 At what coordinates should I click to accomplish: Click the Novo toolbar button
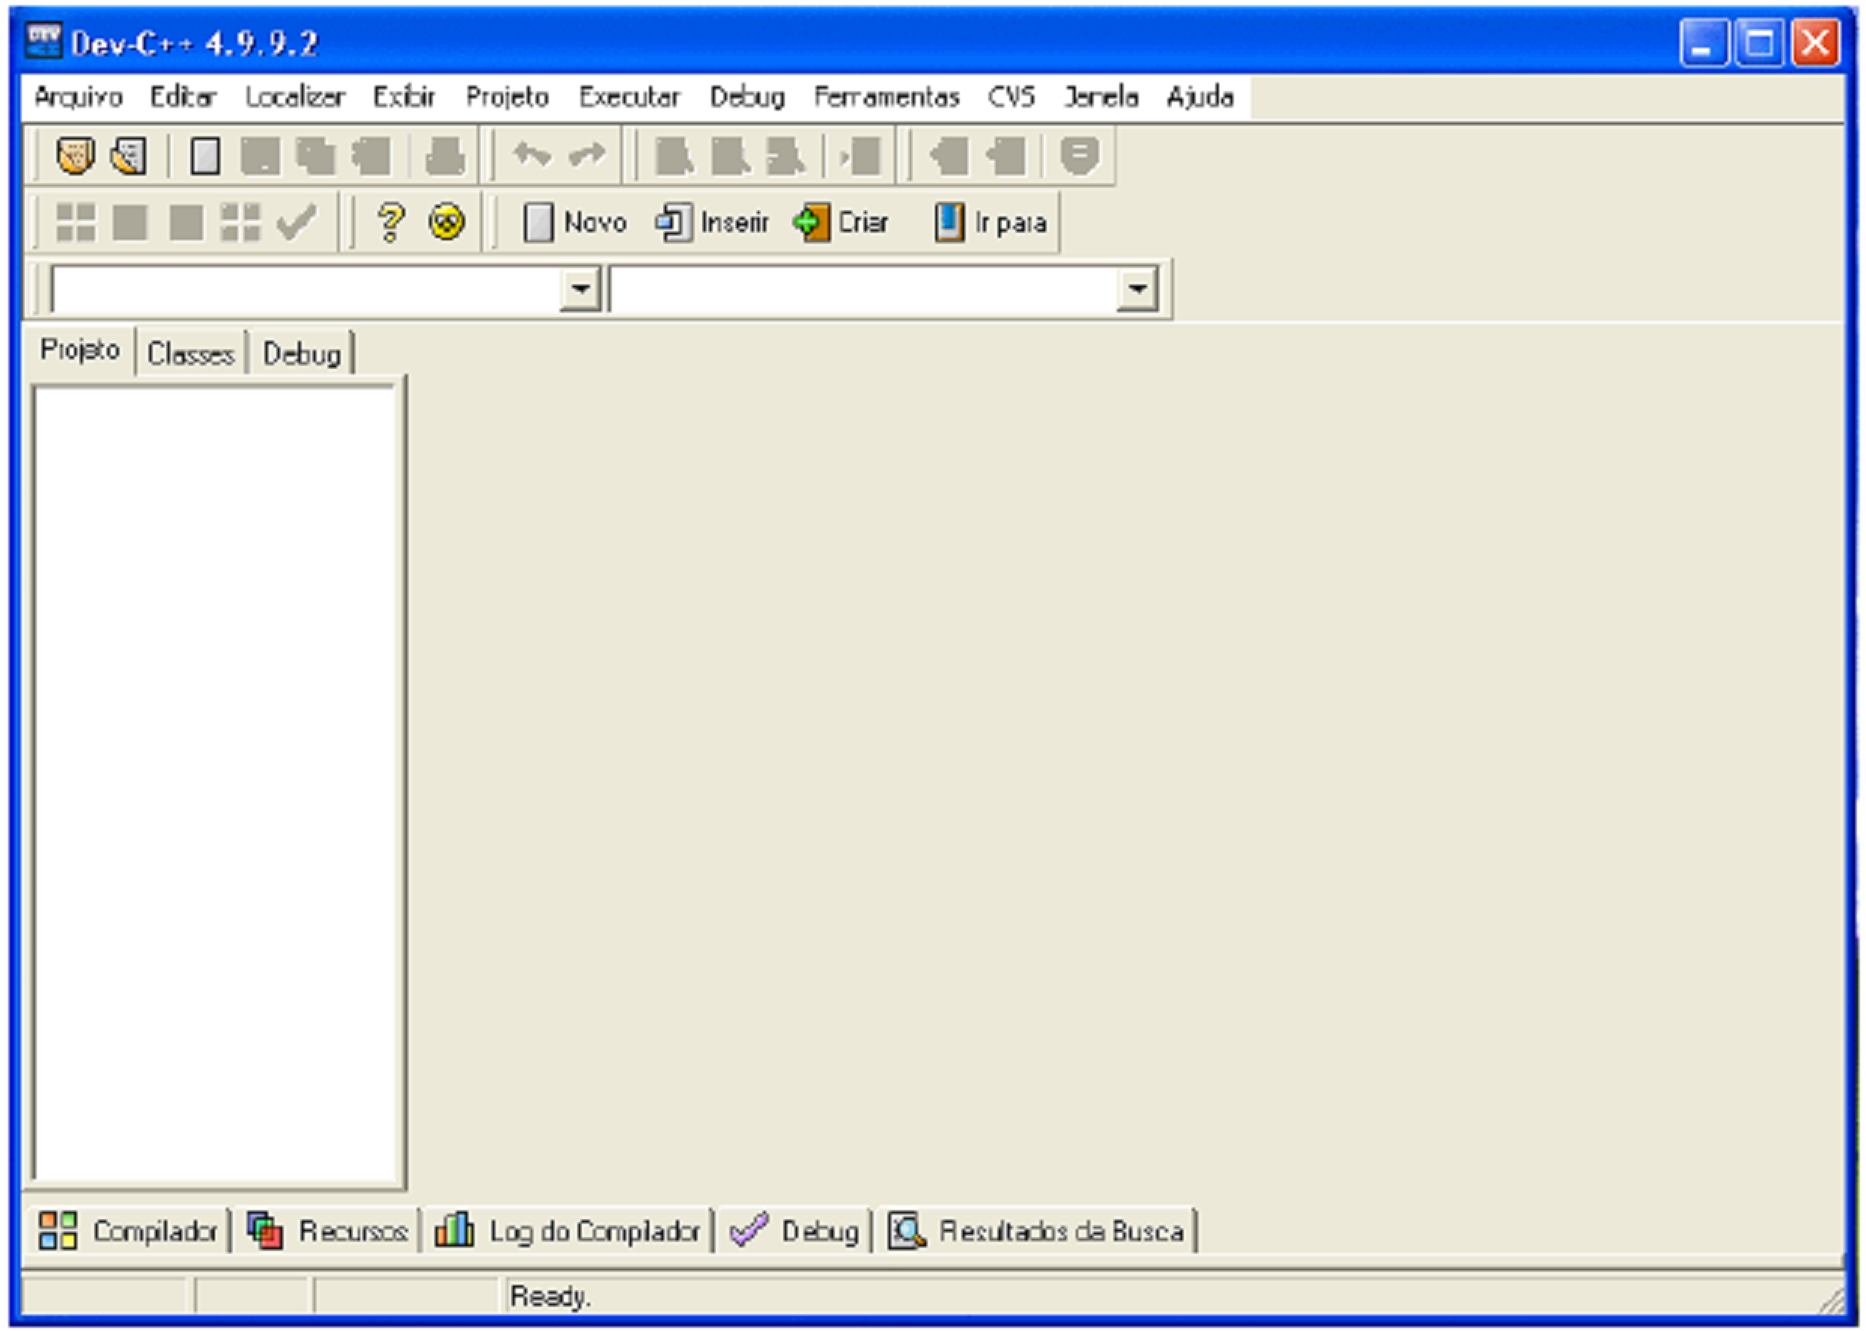(x=576, y=222)
